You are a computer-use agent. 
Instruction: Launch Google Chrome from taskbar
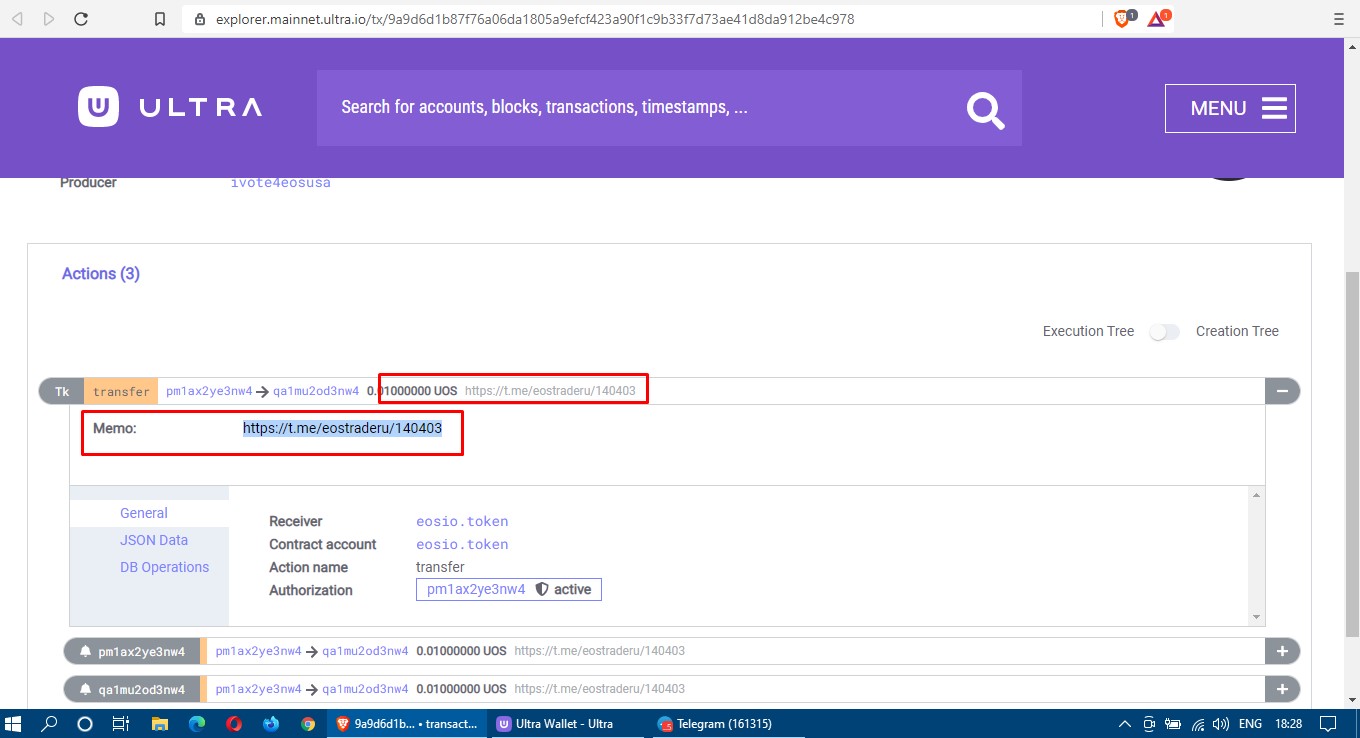tap(308, 723)
